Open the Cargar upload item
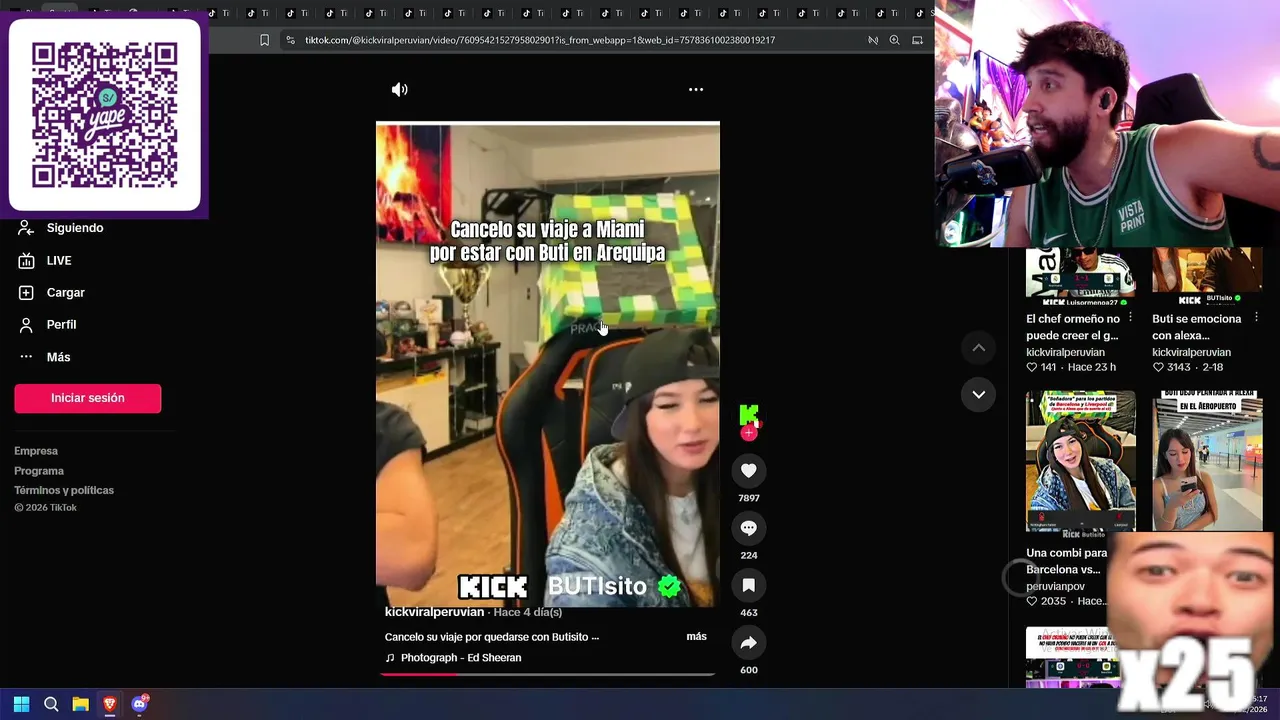The width and height of the screenshot is (1280, 720). pyautogui.click(x=52, y=293)
